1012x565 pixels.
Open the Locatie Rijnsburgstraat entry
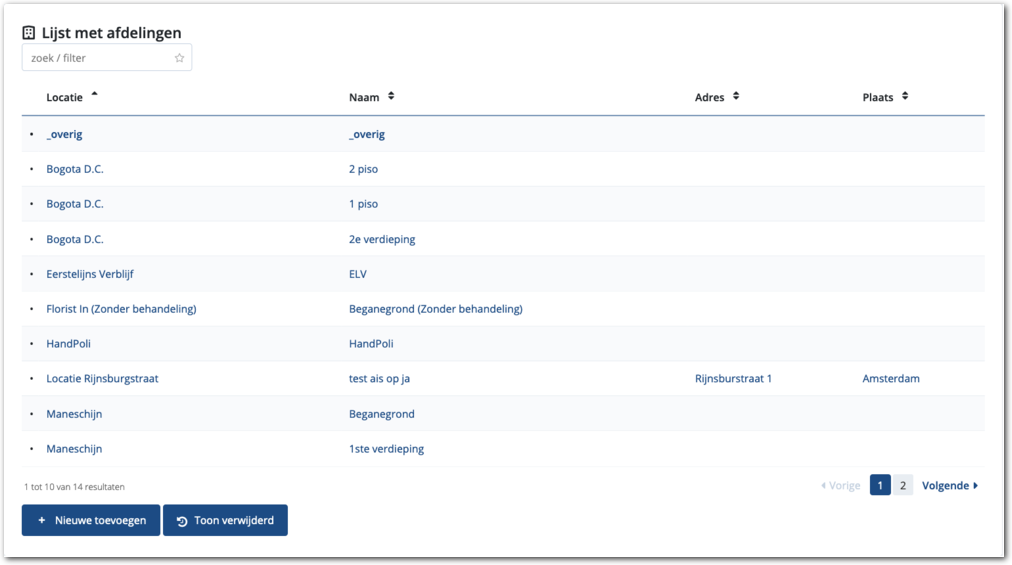coord(102,379)
